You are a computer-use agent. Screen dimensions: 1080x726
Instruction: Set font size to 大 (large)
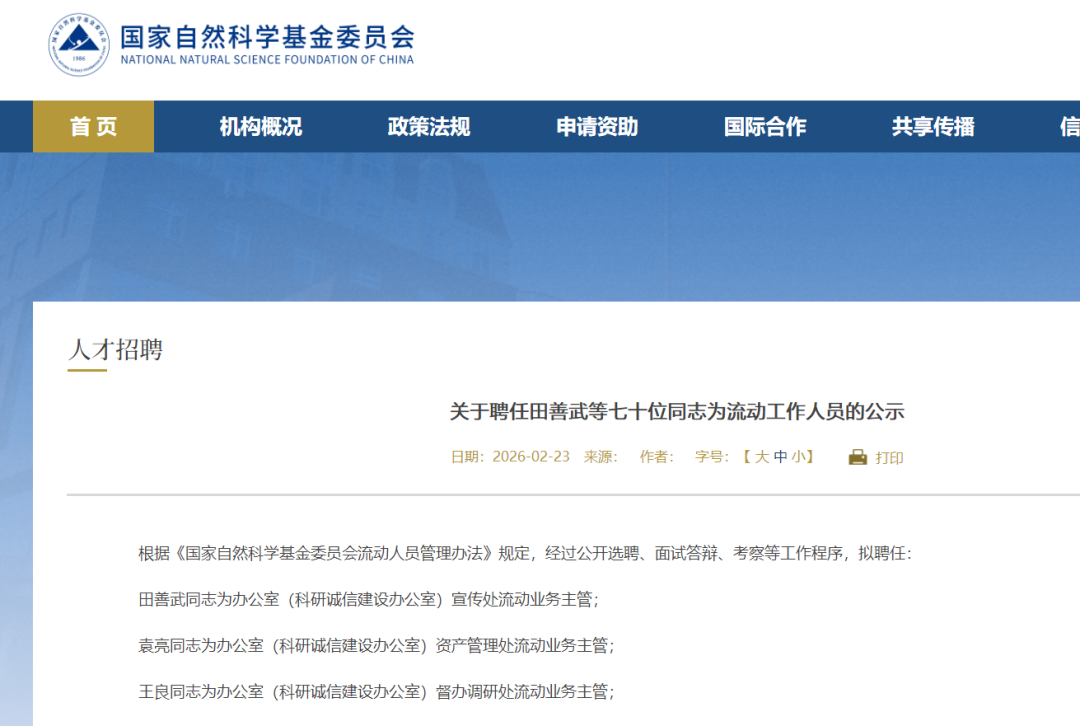point(762,457)
